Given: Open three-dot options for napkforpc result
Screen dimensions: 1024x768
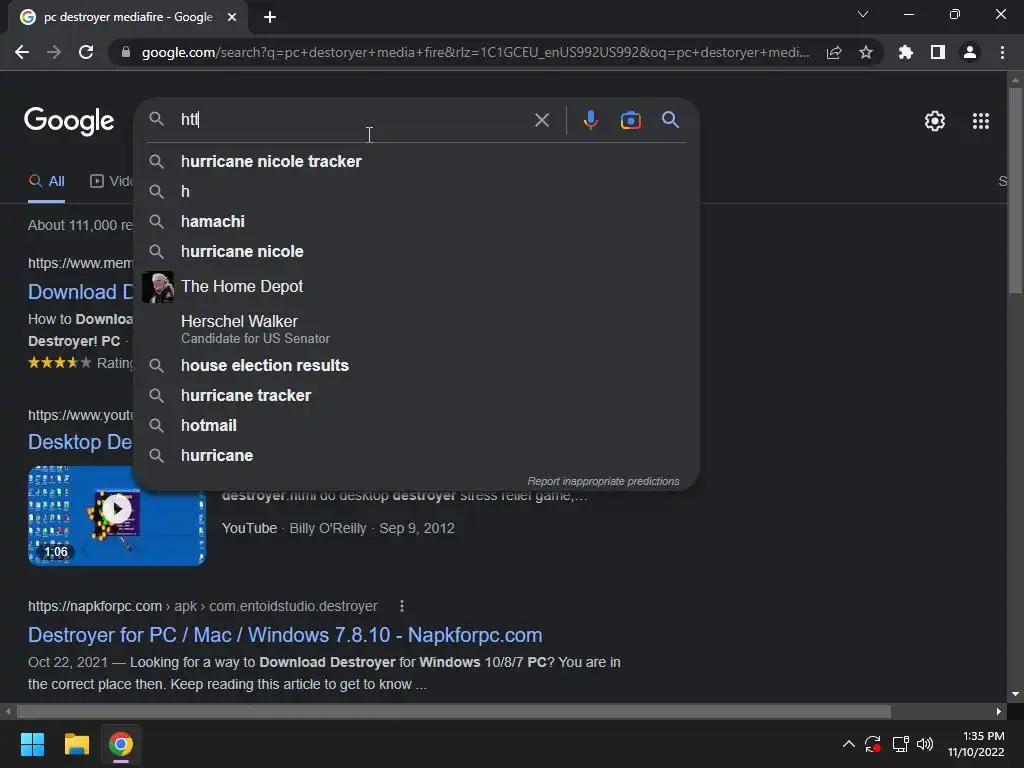Looking at the screenshot, I should coord(402,606).
